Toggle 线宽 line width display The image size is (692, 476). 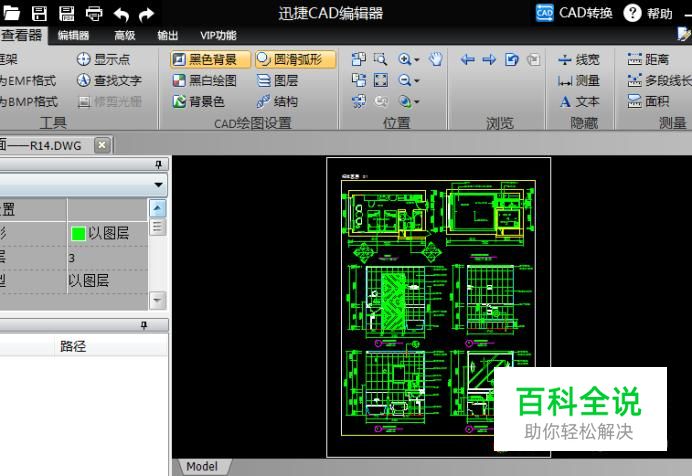click(x=579, y=59)
